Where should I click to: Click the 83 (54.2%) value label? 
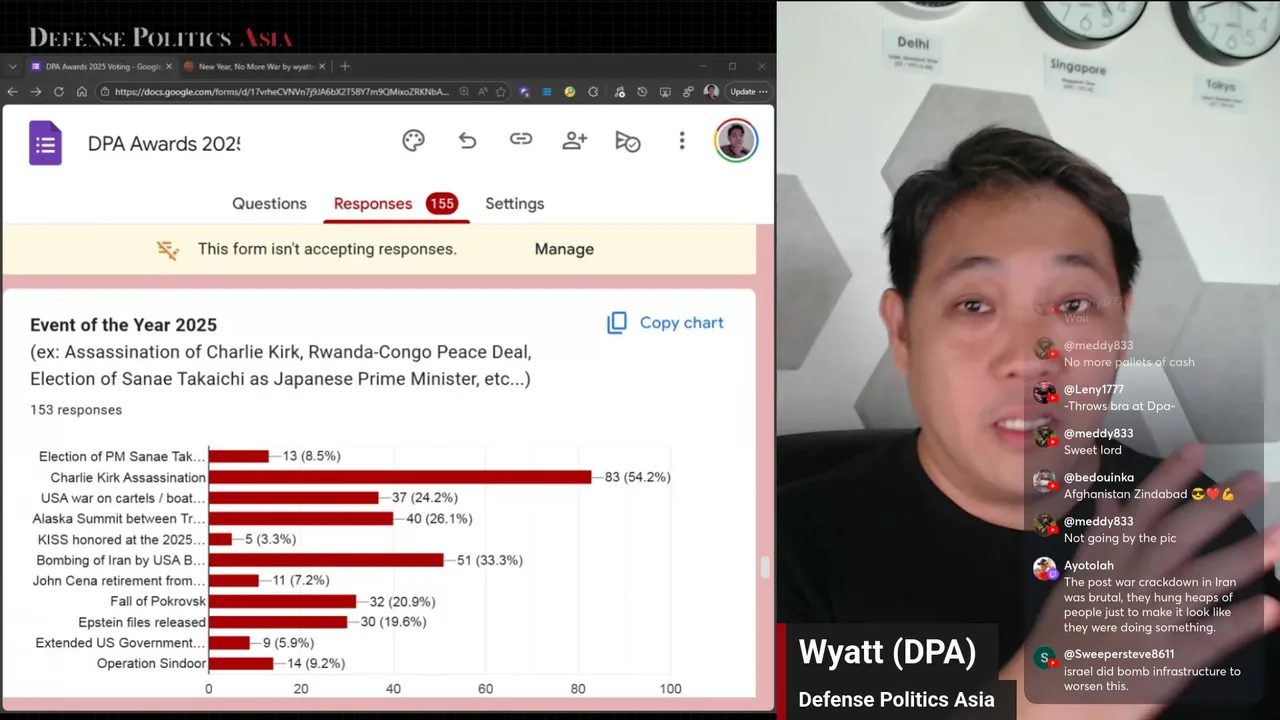(637, 477)
